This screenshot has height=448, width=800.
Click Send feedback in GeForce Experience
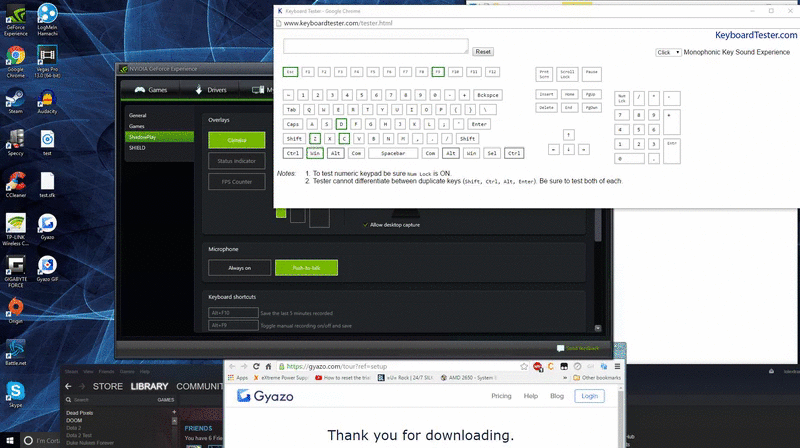(578, 348)
